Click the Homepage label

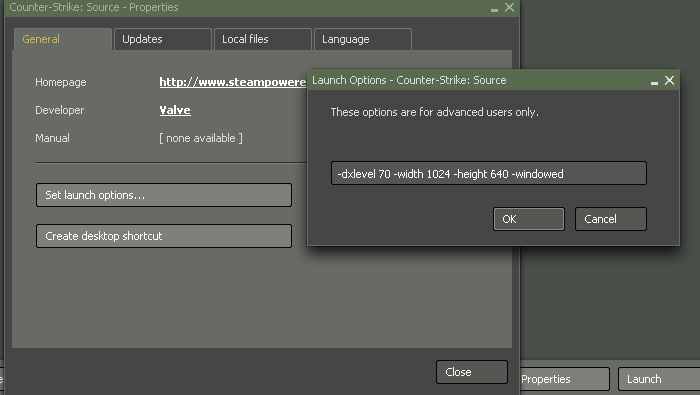coord(61,82)
